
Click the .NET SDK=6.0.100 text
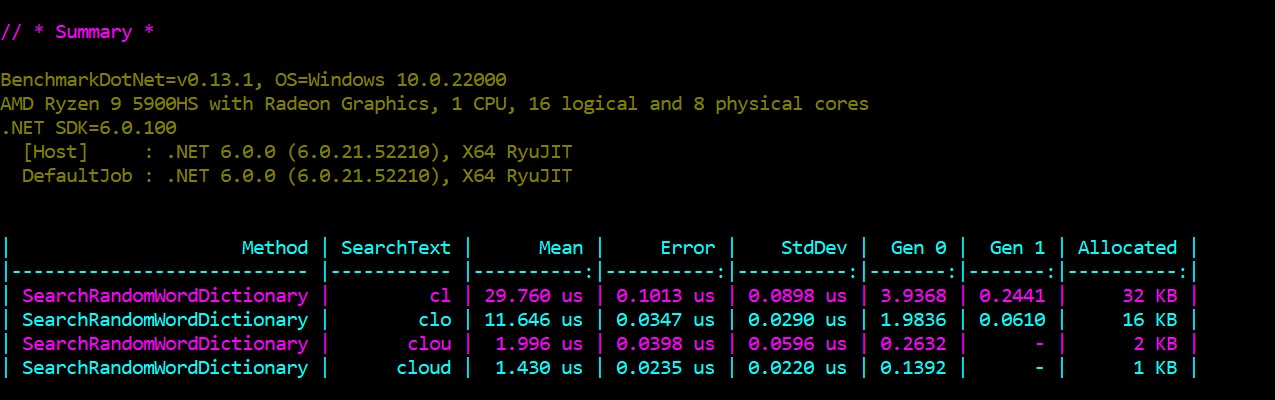(89, 128)
